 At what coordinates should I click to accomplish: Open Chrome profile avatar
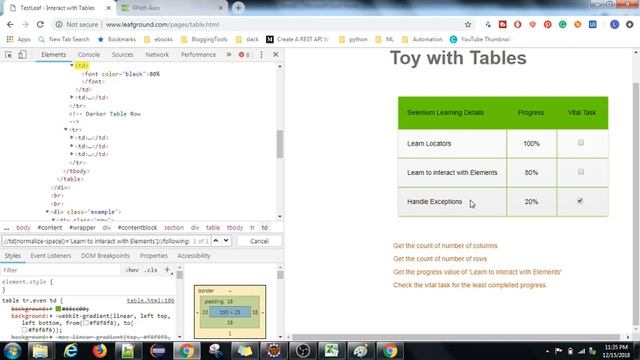tap(614, 24)
